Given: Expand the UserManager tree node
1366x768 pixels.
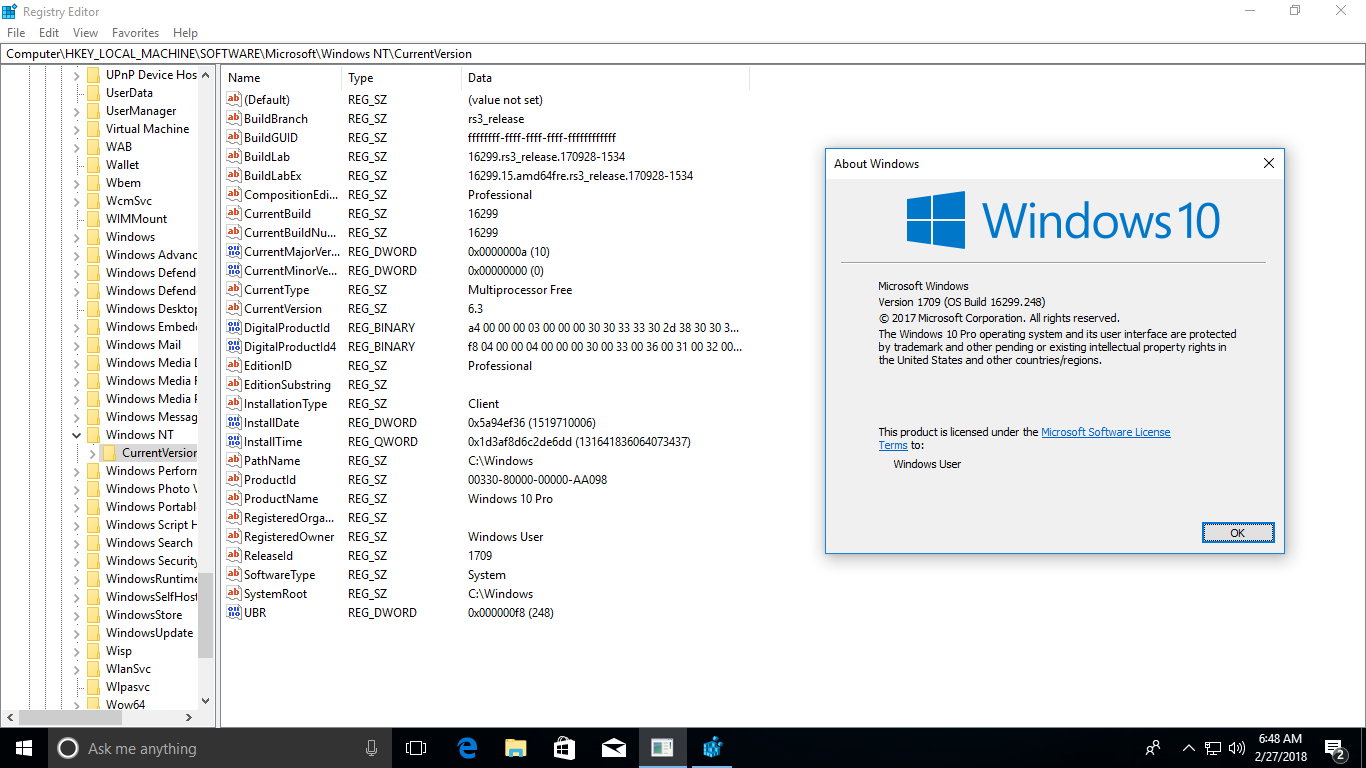Looking at the screenshot, I should pos(77,111).
